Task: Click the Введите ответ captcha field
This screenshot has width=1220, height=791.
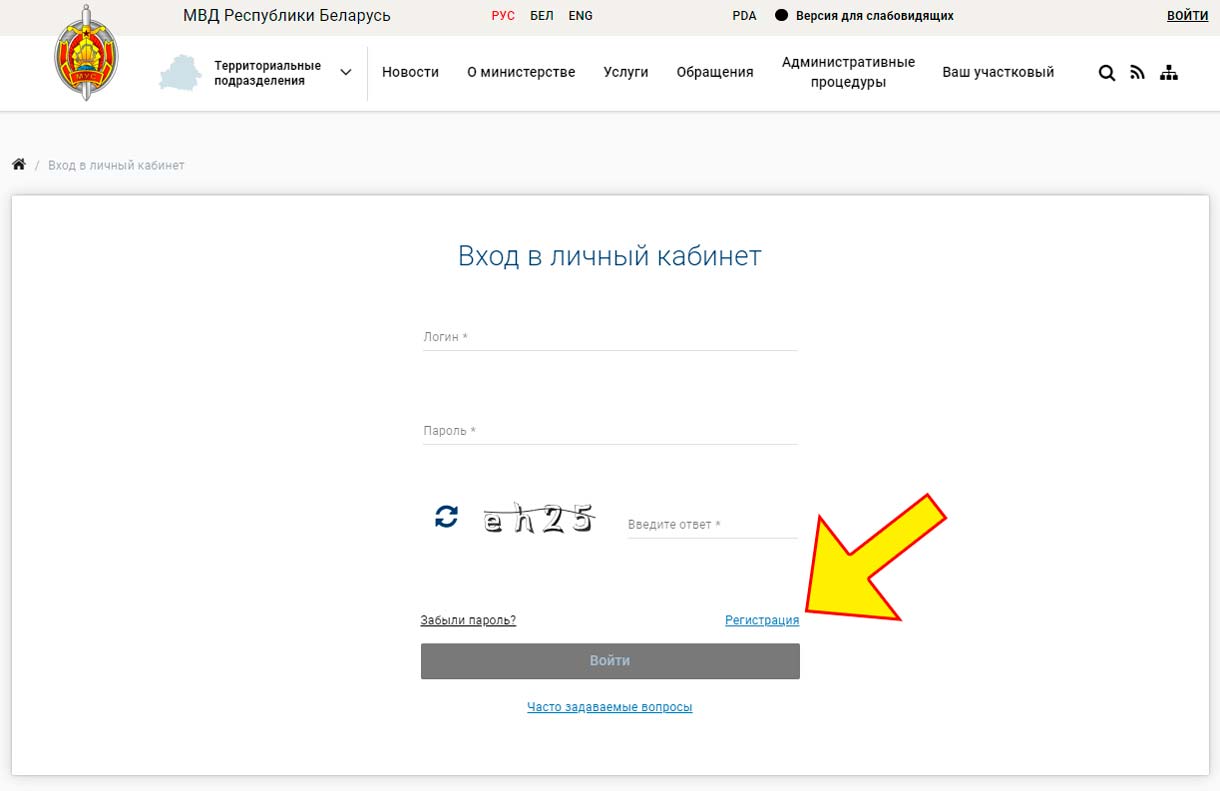Action: tap(712, 525)
